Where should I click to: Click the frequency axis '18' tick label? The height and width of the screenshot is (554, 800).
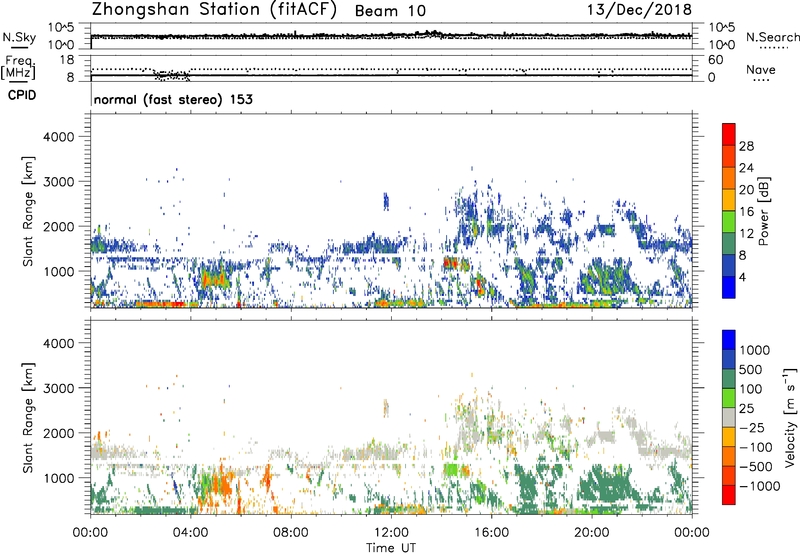pyautogui.click(x=67, y=60)
